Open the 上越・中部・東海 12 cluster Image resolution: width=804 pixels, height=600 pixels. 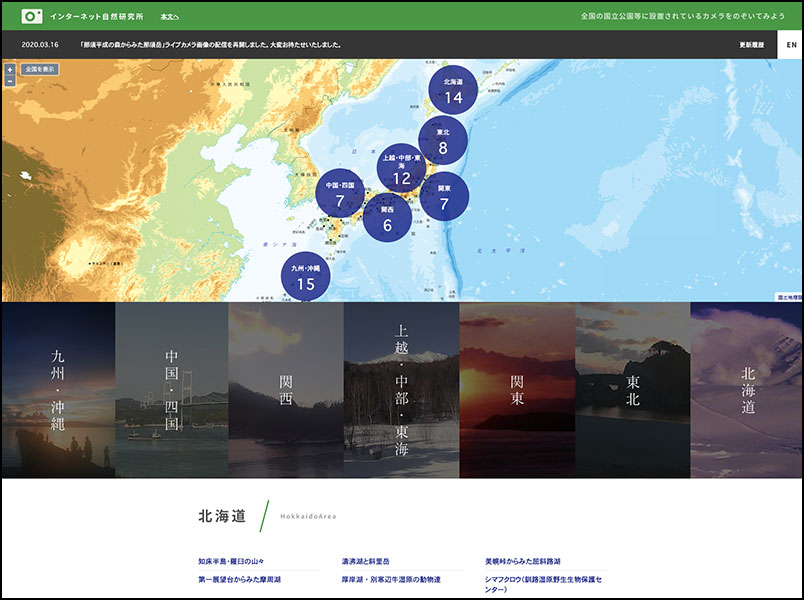pos(402,168)
